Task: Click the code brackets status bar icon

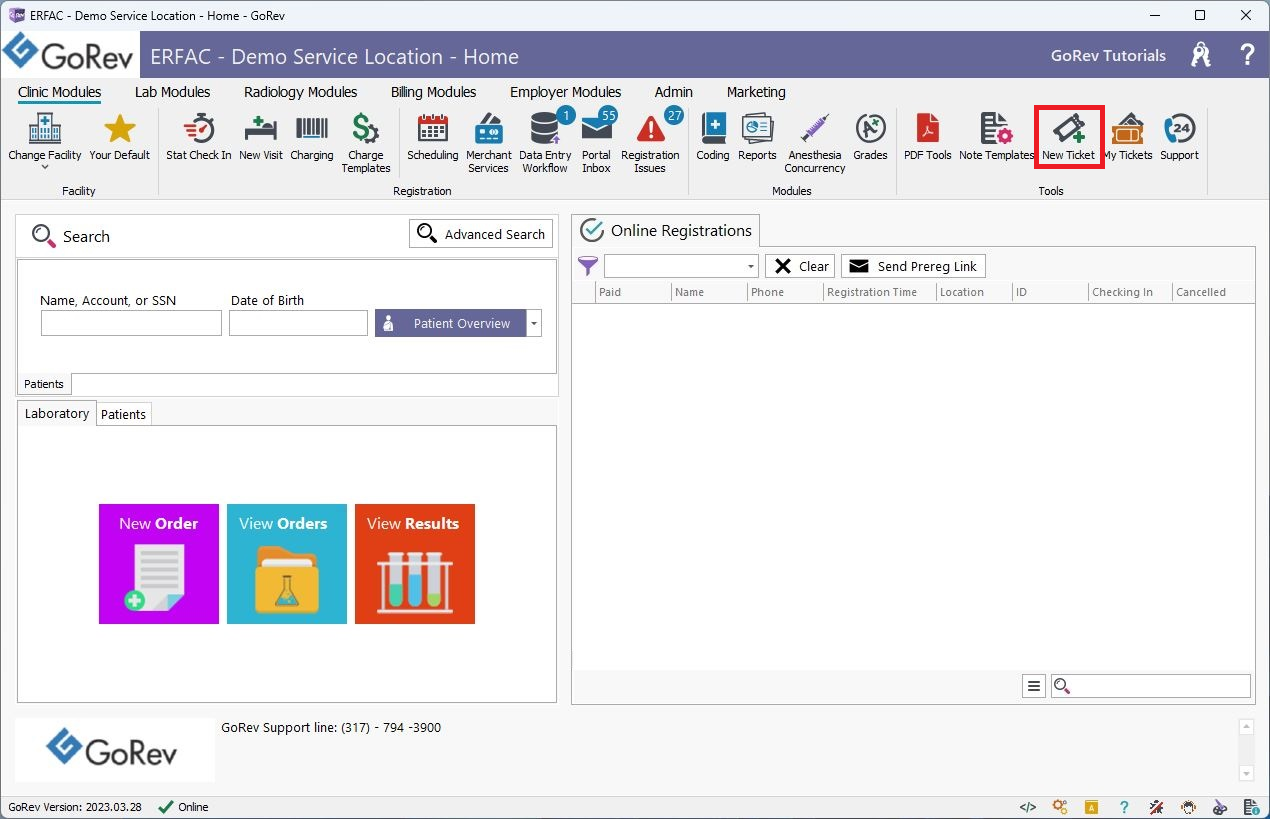Action: click(x=1028, y=807)
